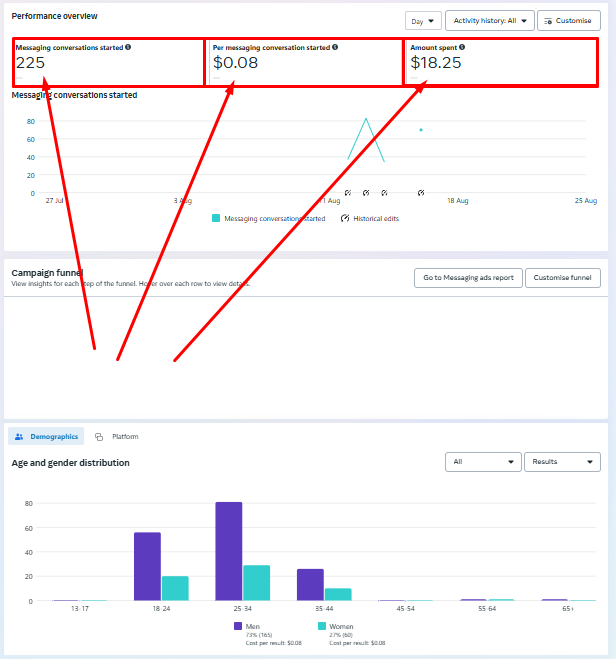Viewport: 616px width, 659px height.
Task: Click info icon beside Per messaging conversation started
Action: click(x=334, y=47)
